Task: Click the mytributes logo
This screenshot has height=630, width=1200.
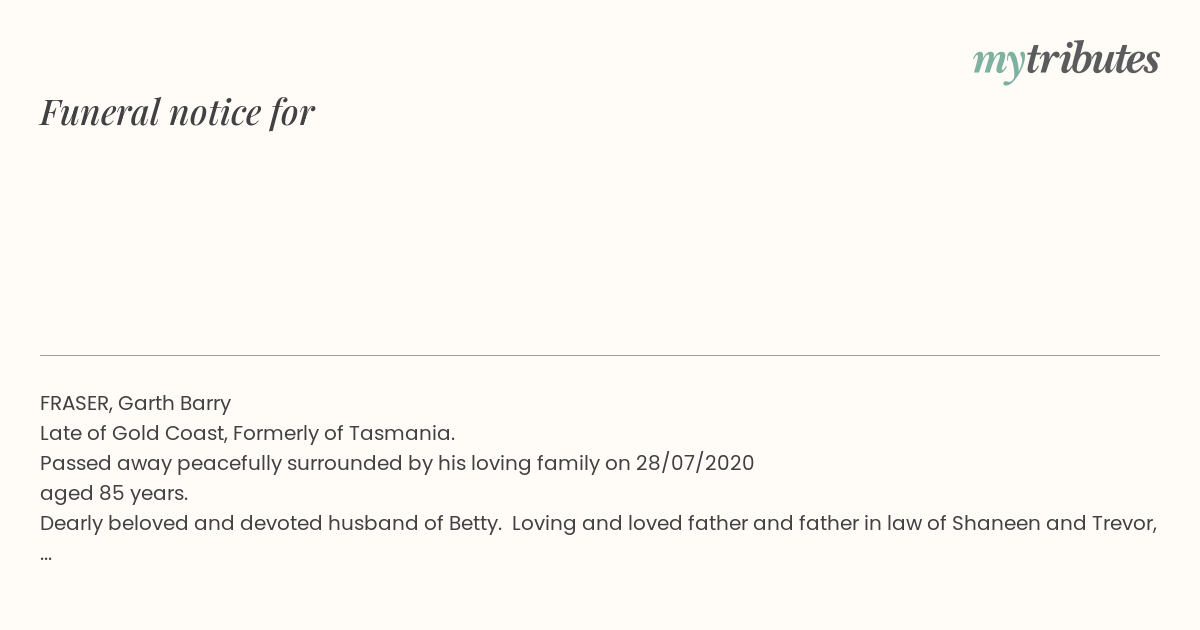Action: 1066,61
